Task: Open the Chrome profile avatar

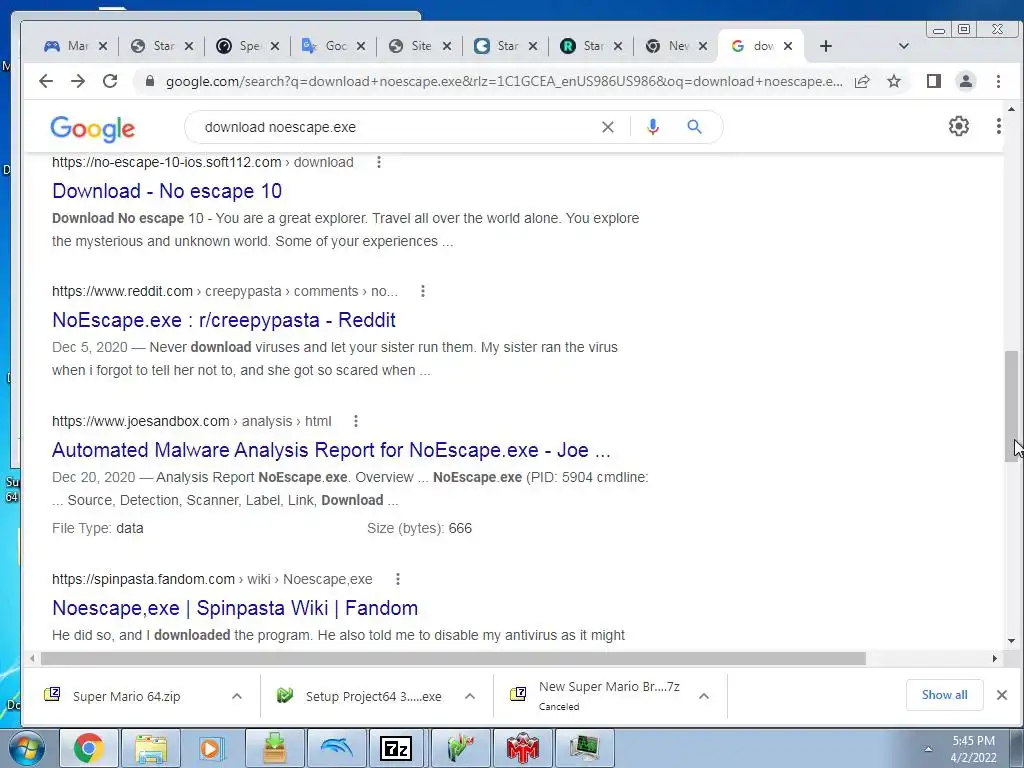Action: (x=966, y=81)
